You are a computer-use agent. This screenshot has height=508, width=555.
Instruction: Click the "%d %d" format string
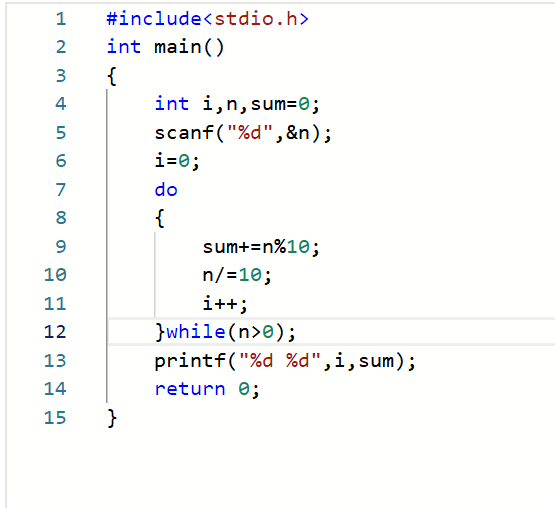click(280, 361)
